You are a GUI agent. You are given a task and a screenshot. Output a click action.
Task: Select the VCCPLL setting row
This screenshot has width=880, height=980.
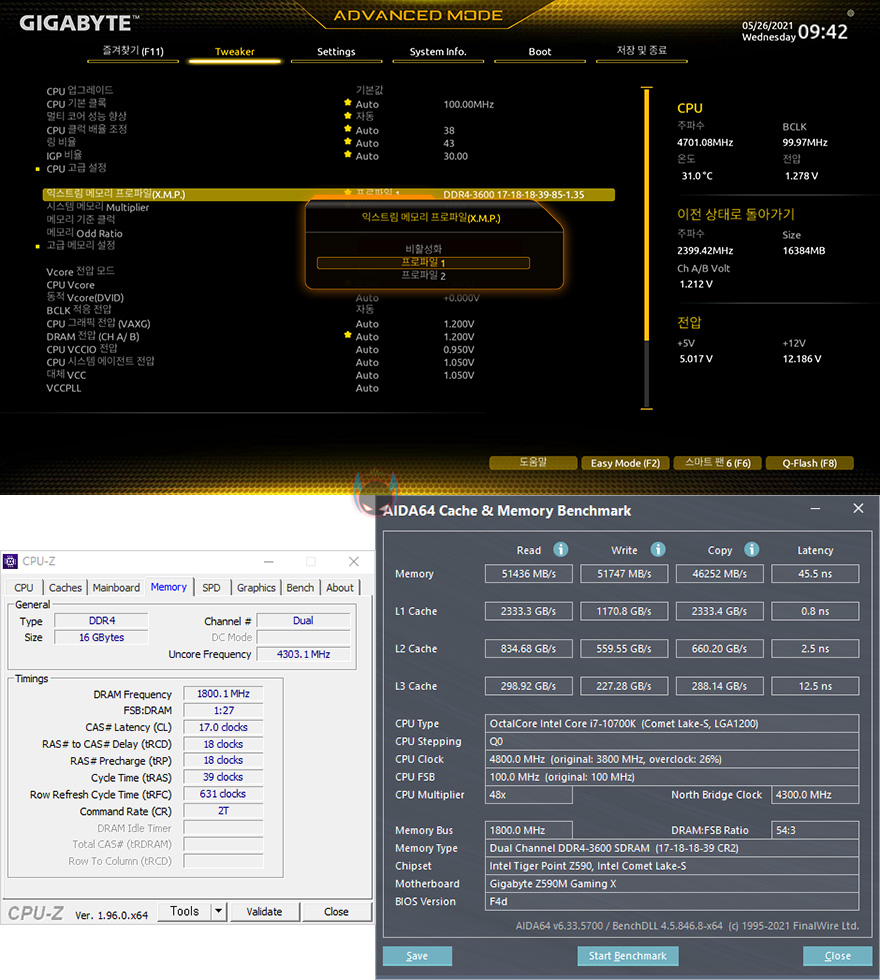[x=64, y=388]
